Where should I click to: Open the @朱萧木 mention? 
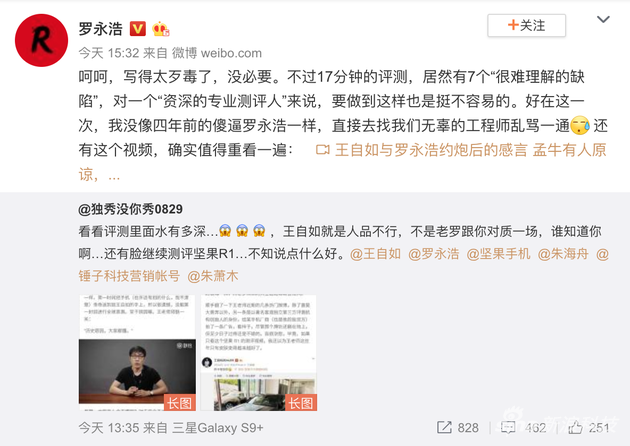click(x=213, y=276)
